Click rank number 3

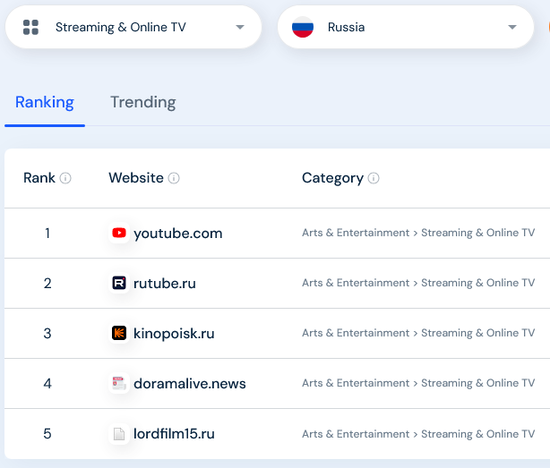47,333
